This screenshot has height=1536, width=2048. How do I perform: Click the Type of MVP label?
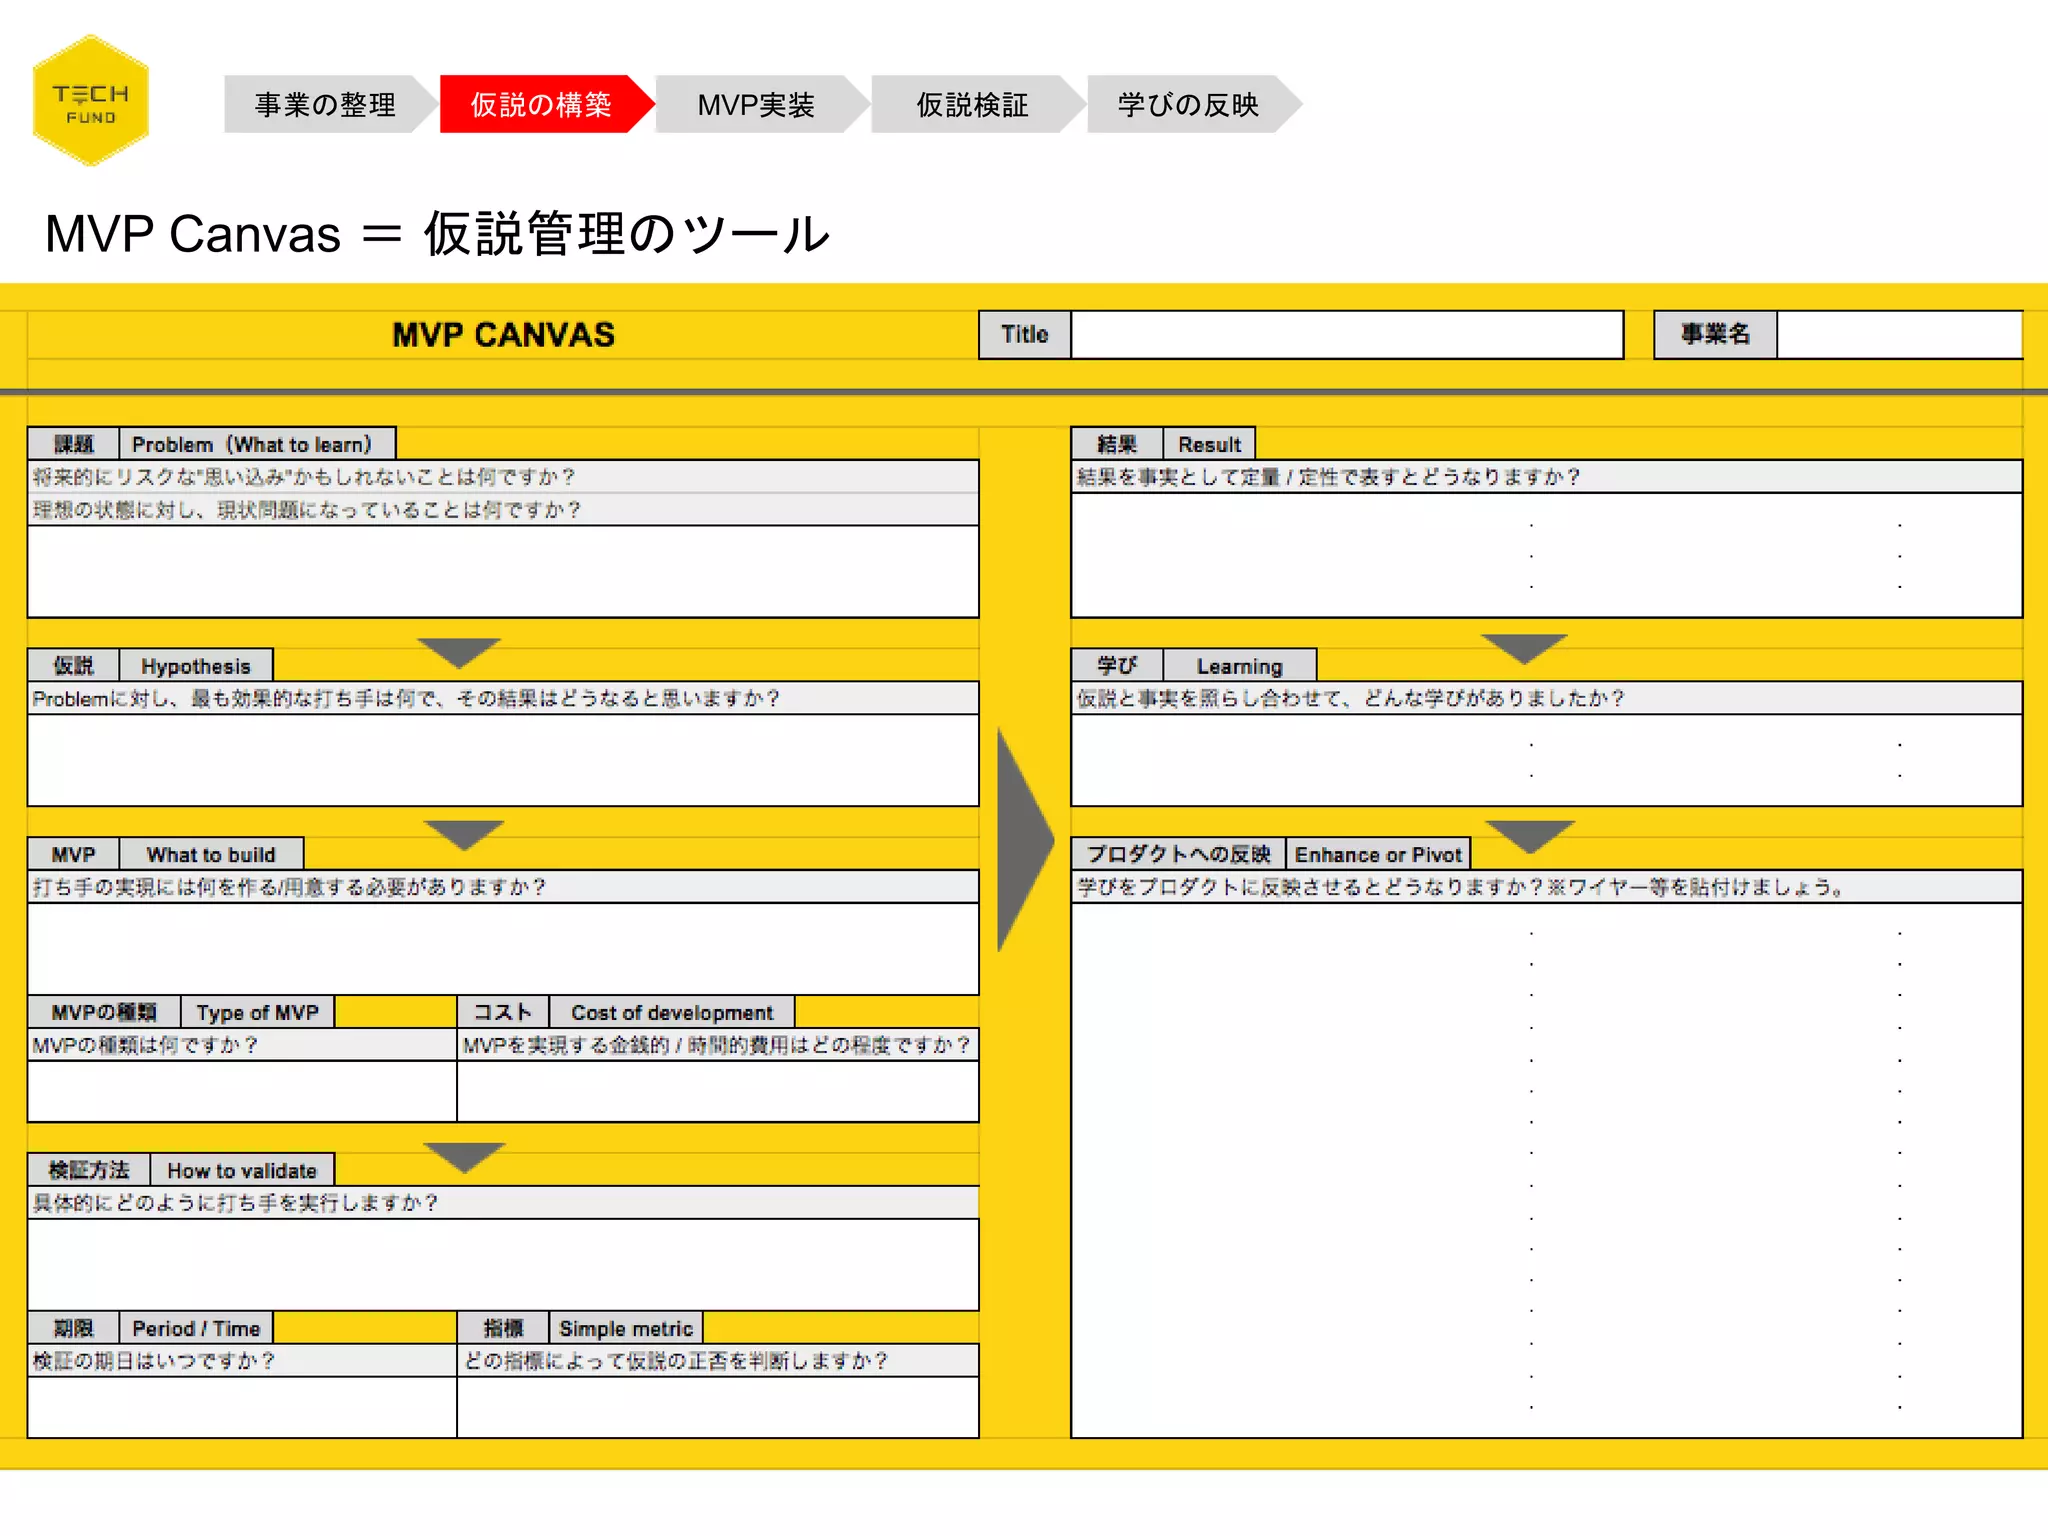pyautogui.click(x=257, y=1013)
